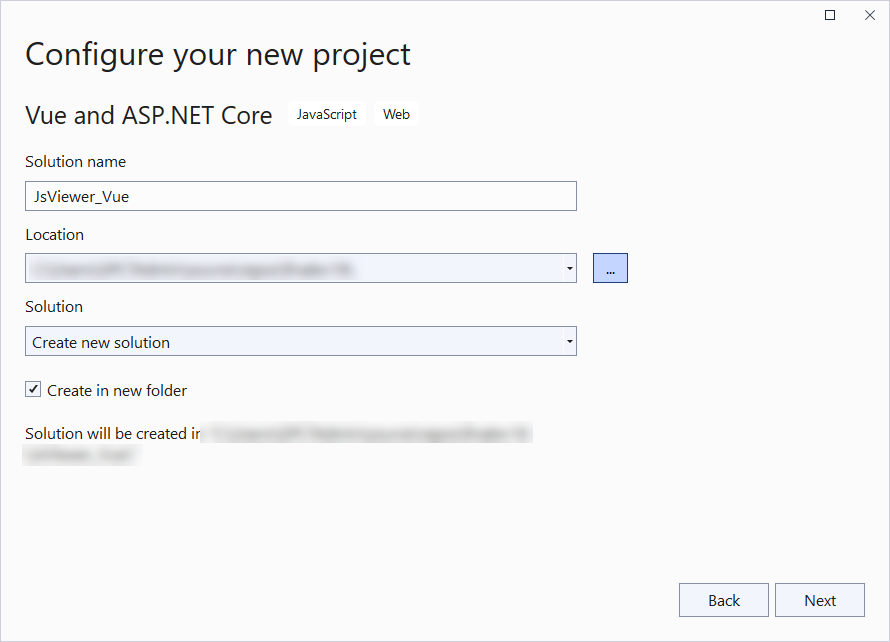Screen dimensions: 890x642
Task: Click the JavaScript tag label
Action: tap(326, 114)
